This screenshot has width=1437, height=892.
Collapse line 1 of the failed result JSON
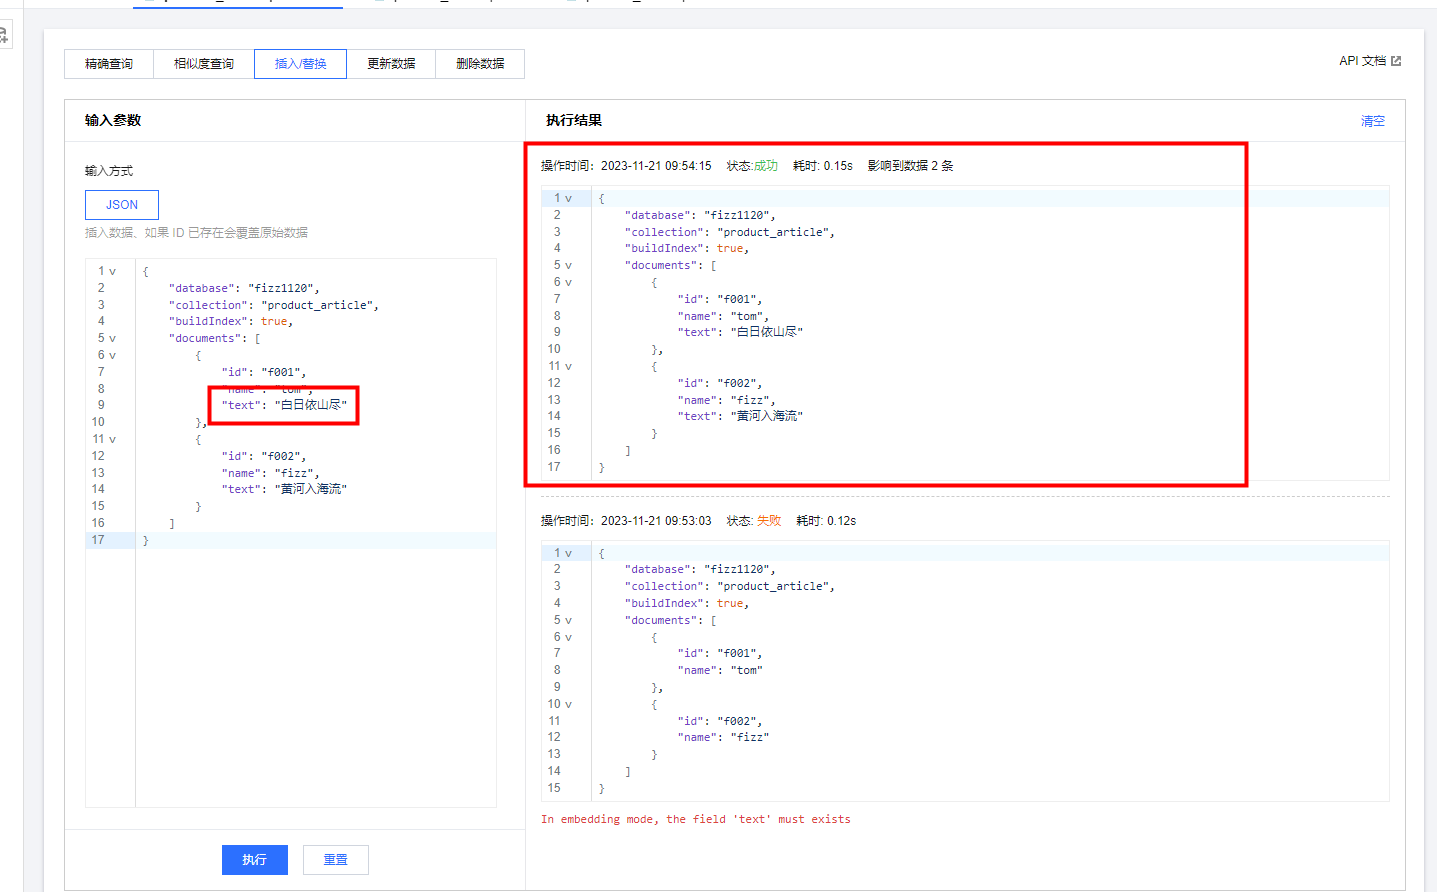(568, 554)
